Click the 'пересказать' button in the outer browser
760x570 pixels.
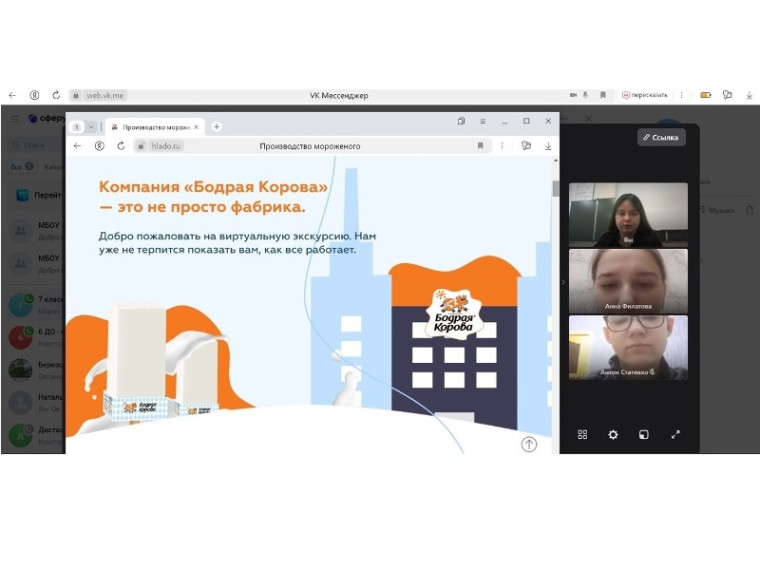(645, 95)
